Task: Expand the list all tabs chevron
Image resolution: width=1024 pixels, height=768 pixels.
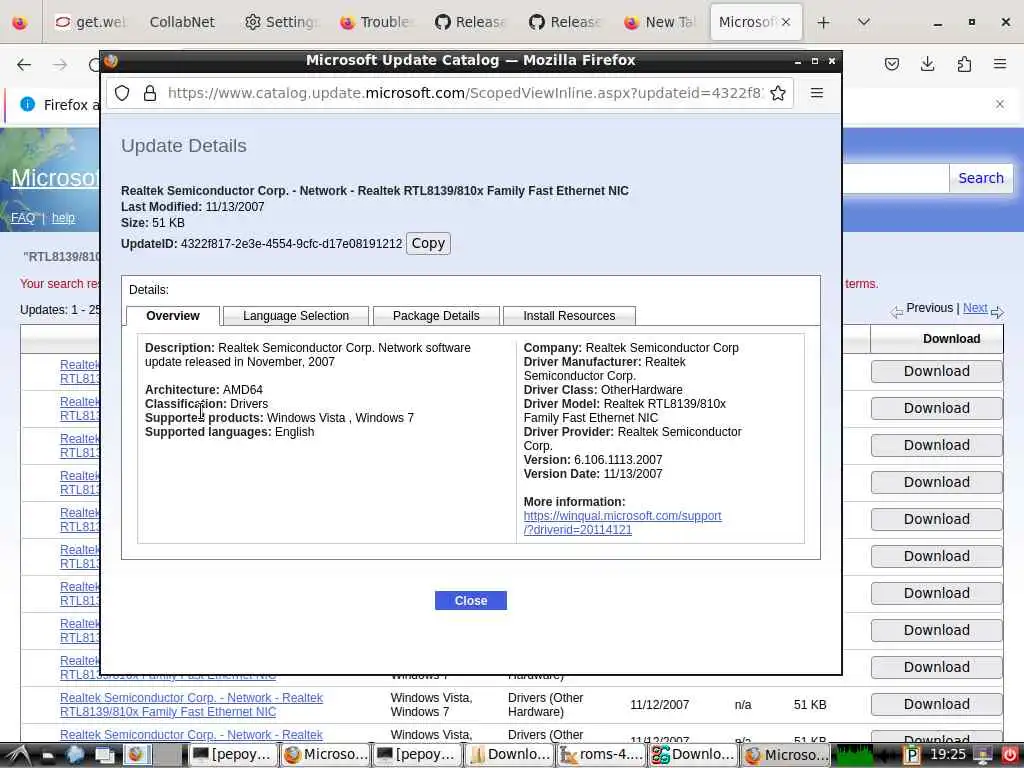Action: pyautogui.click(x=863, y=22)
